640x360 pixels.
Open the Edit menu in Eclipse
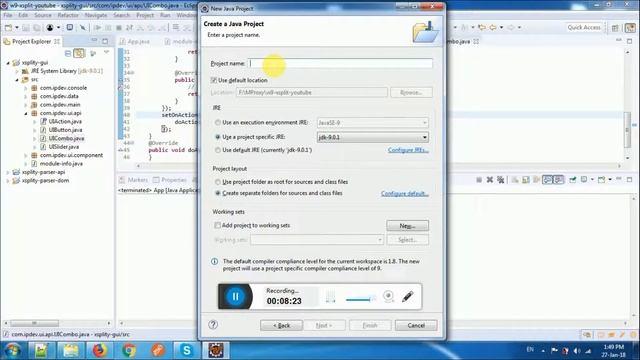click(x=23, y=15)
